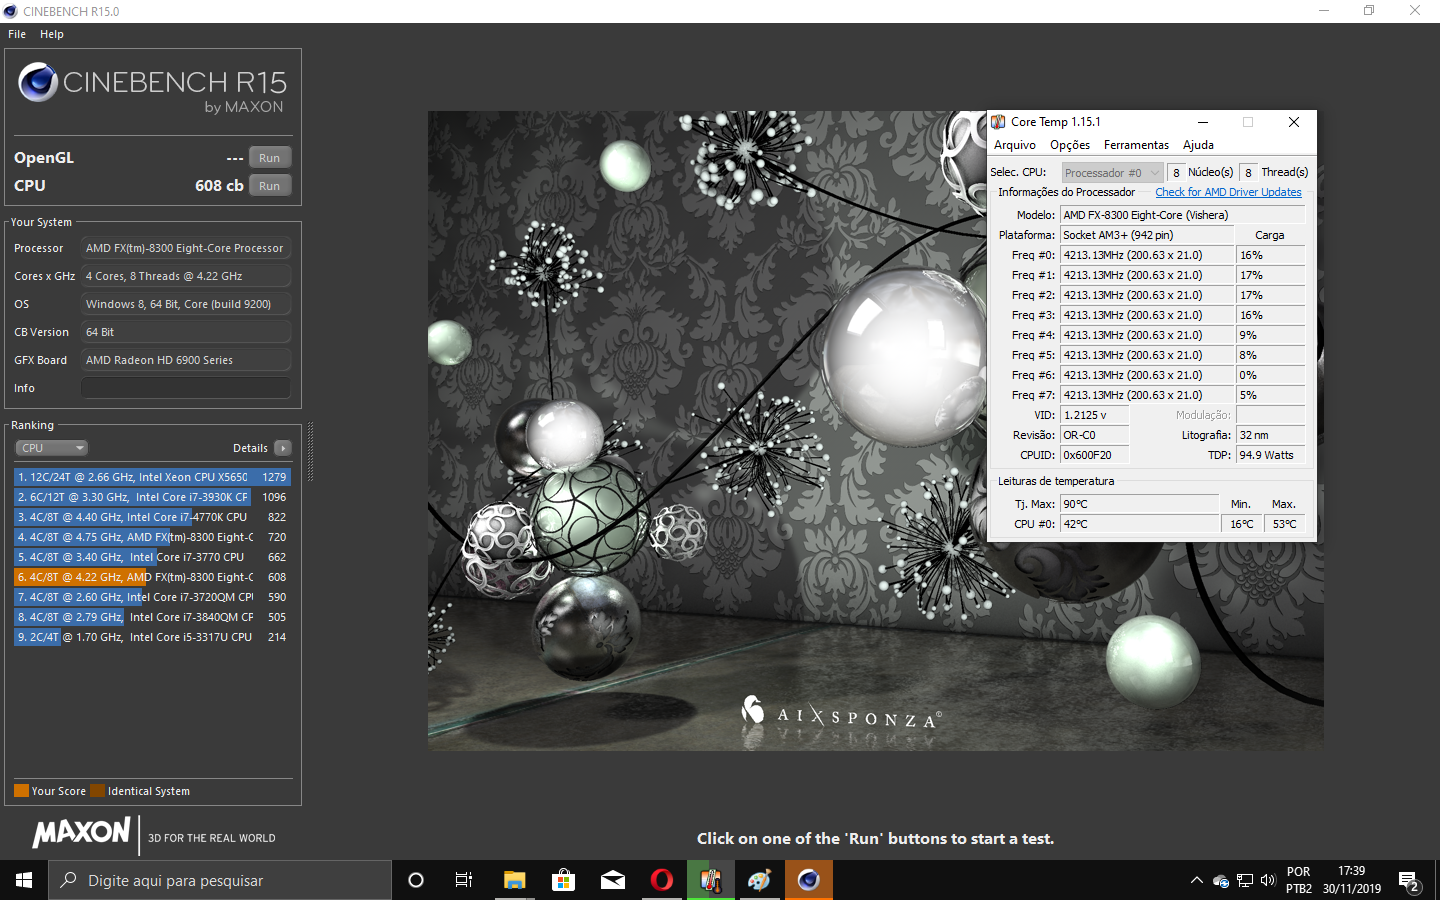Open Cortana circle icon on taskbar
The image size is (1440, 900).
416,880
